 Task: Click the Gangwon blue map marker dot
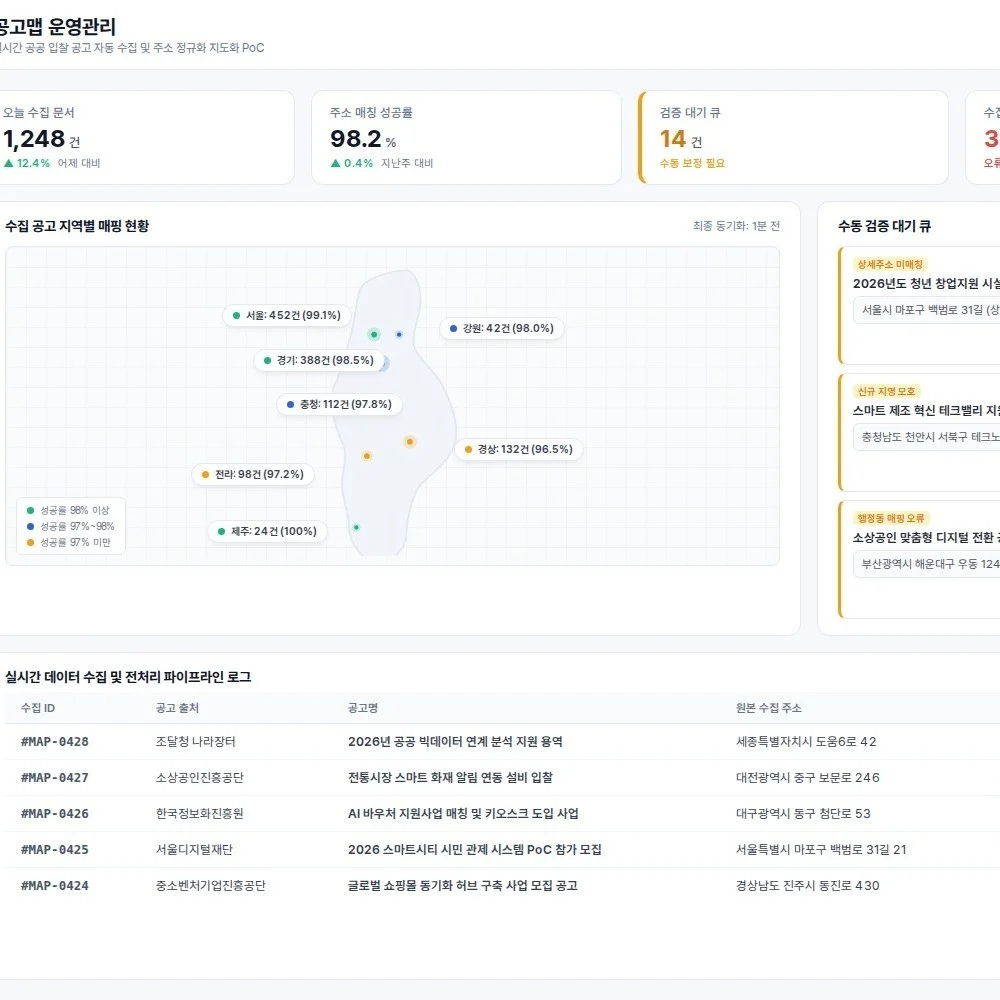click(399, 334)
